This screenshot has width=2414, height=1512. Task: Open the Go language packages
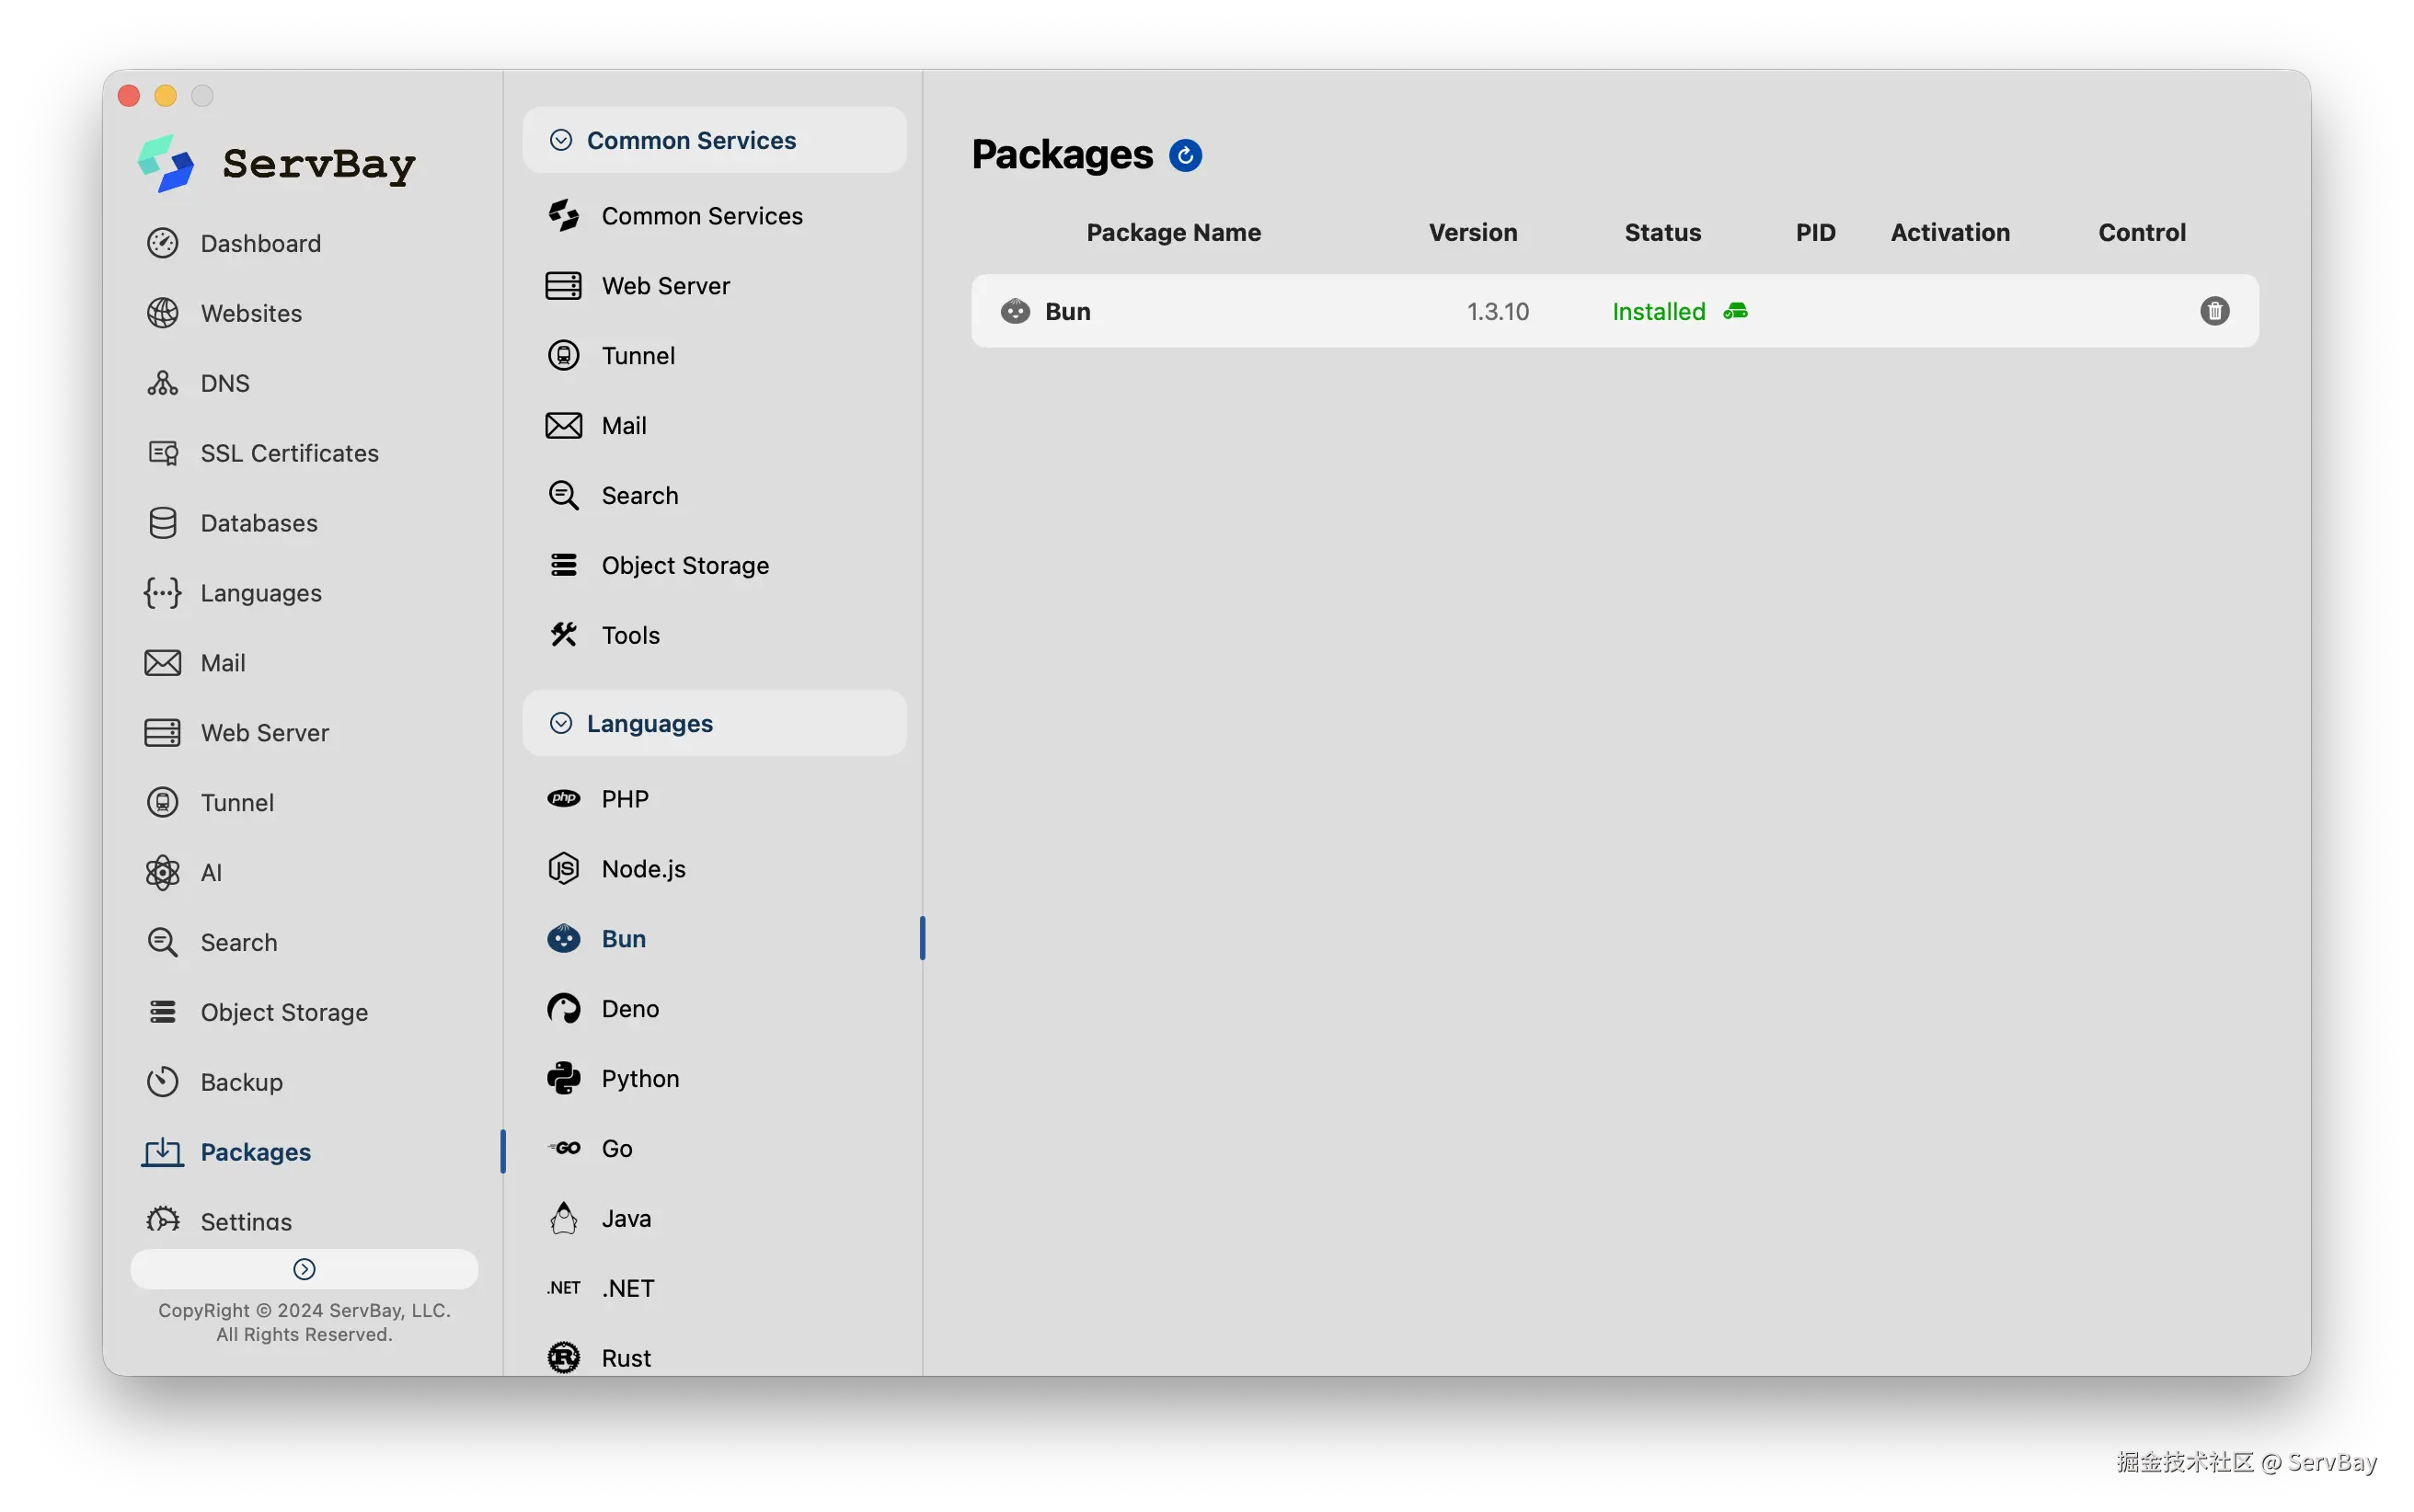coord(616,1148)
